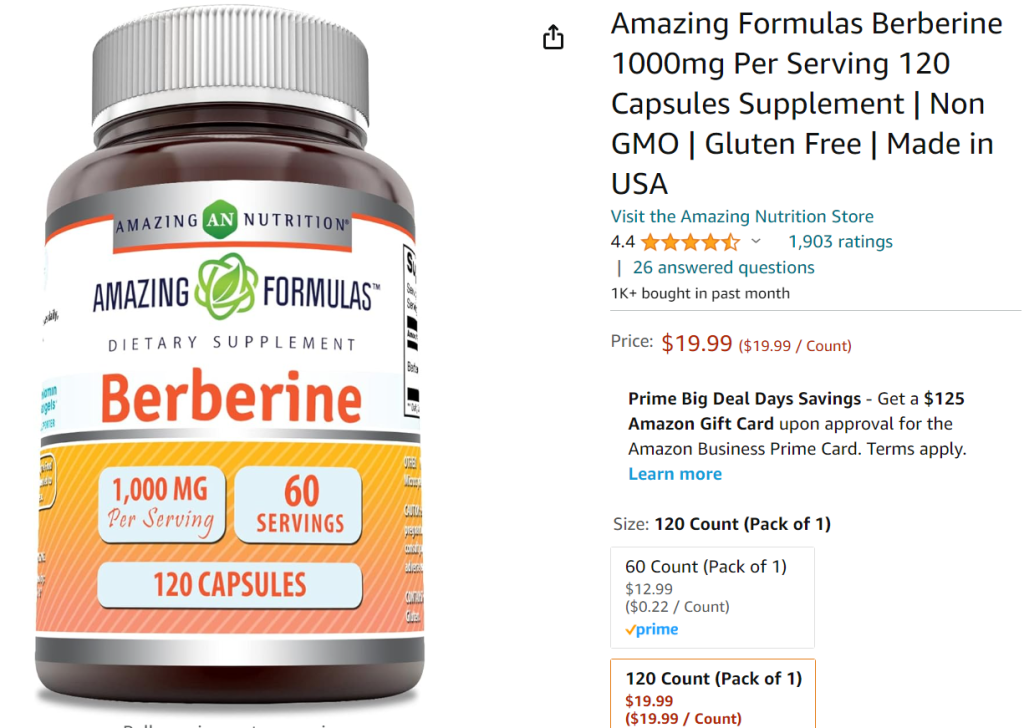
Task: Click the green AN Nutrition logo on bottle
Action: (x=219, y=220)
